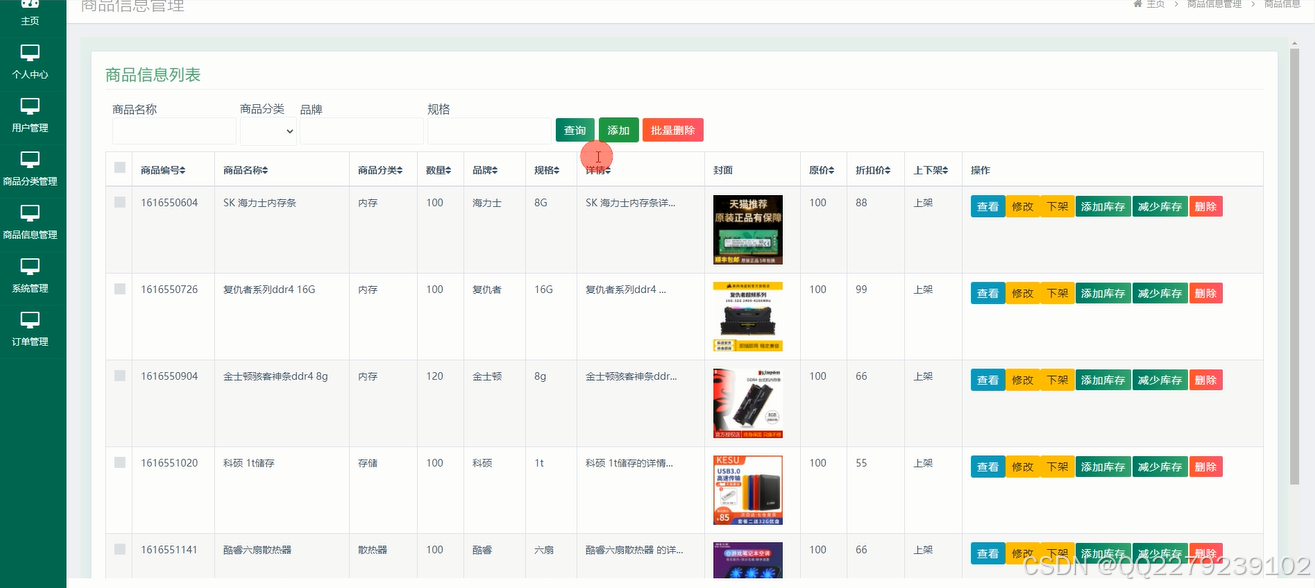Click 查看 for 科硕 1t储存
The width and height of the screenshot is (1315, 588).
(x=988, y=467)
